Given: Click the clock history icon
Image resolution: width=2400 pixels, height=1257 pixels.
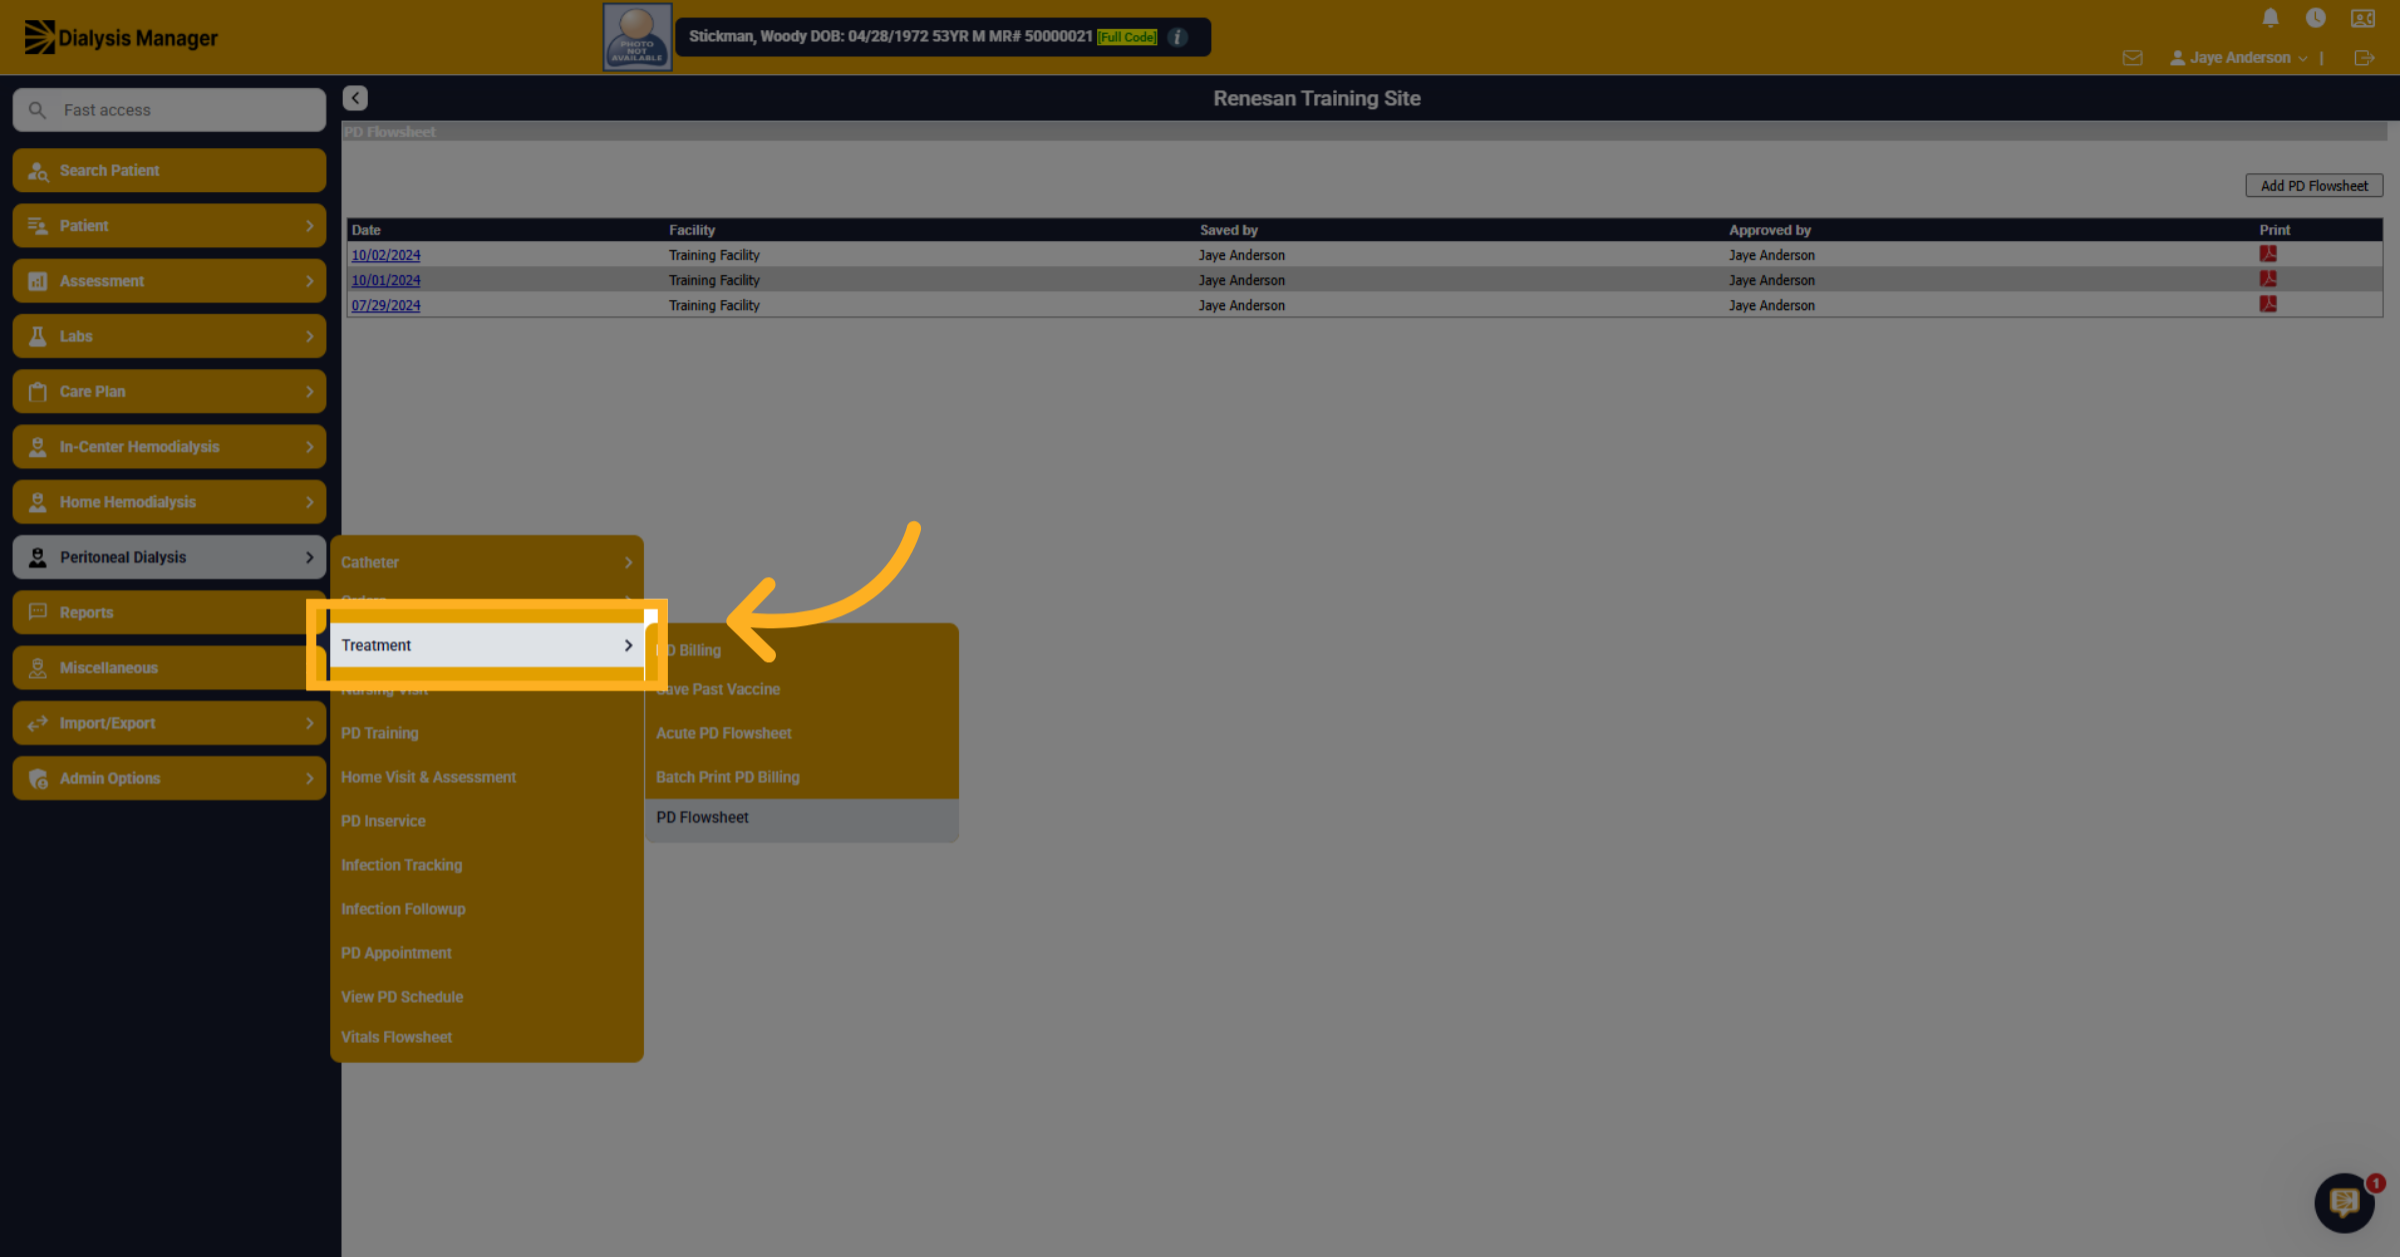Looking at the screenshot, I should pyautogui.click(x=2315, y=18).
